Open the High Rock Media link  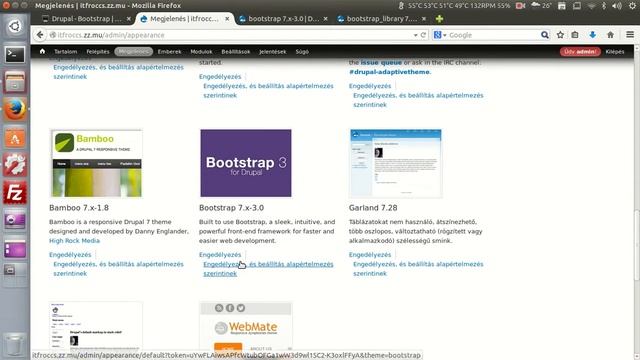point(74,241)
